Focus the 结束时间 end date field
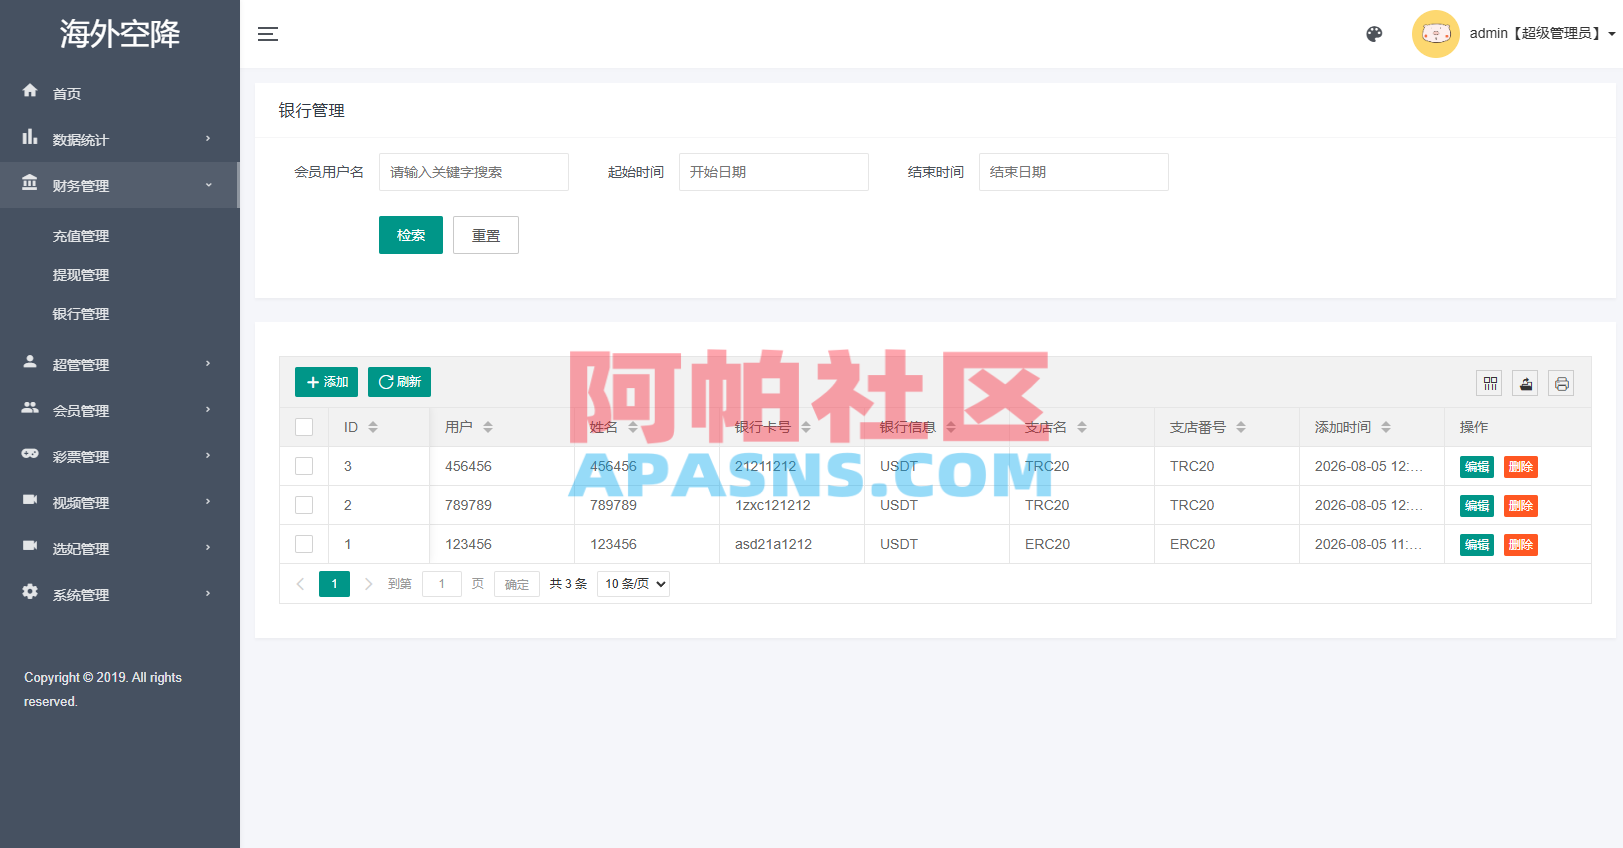Screen dimensions: 1623x848 point(1074,172)
